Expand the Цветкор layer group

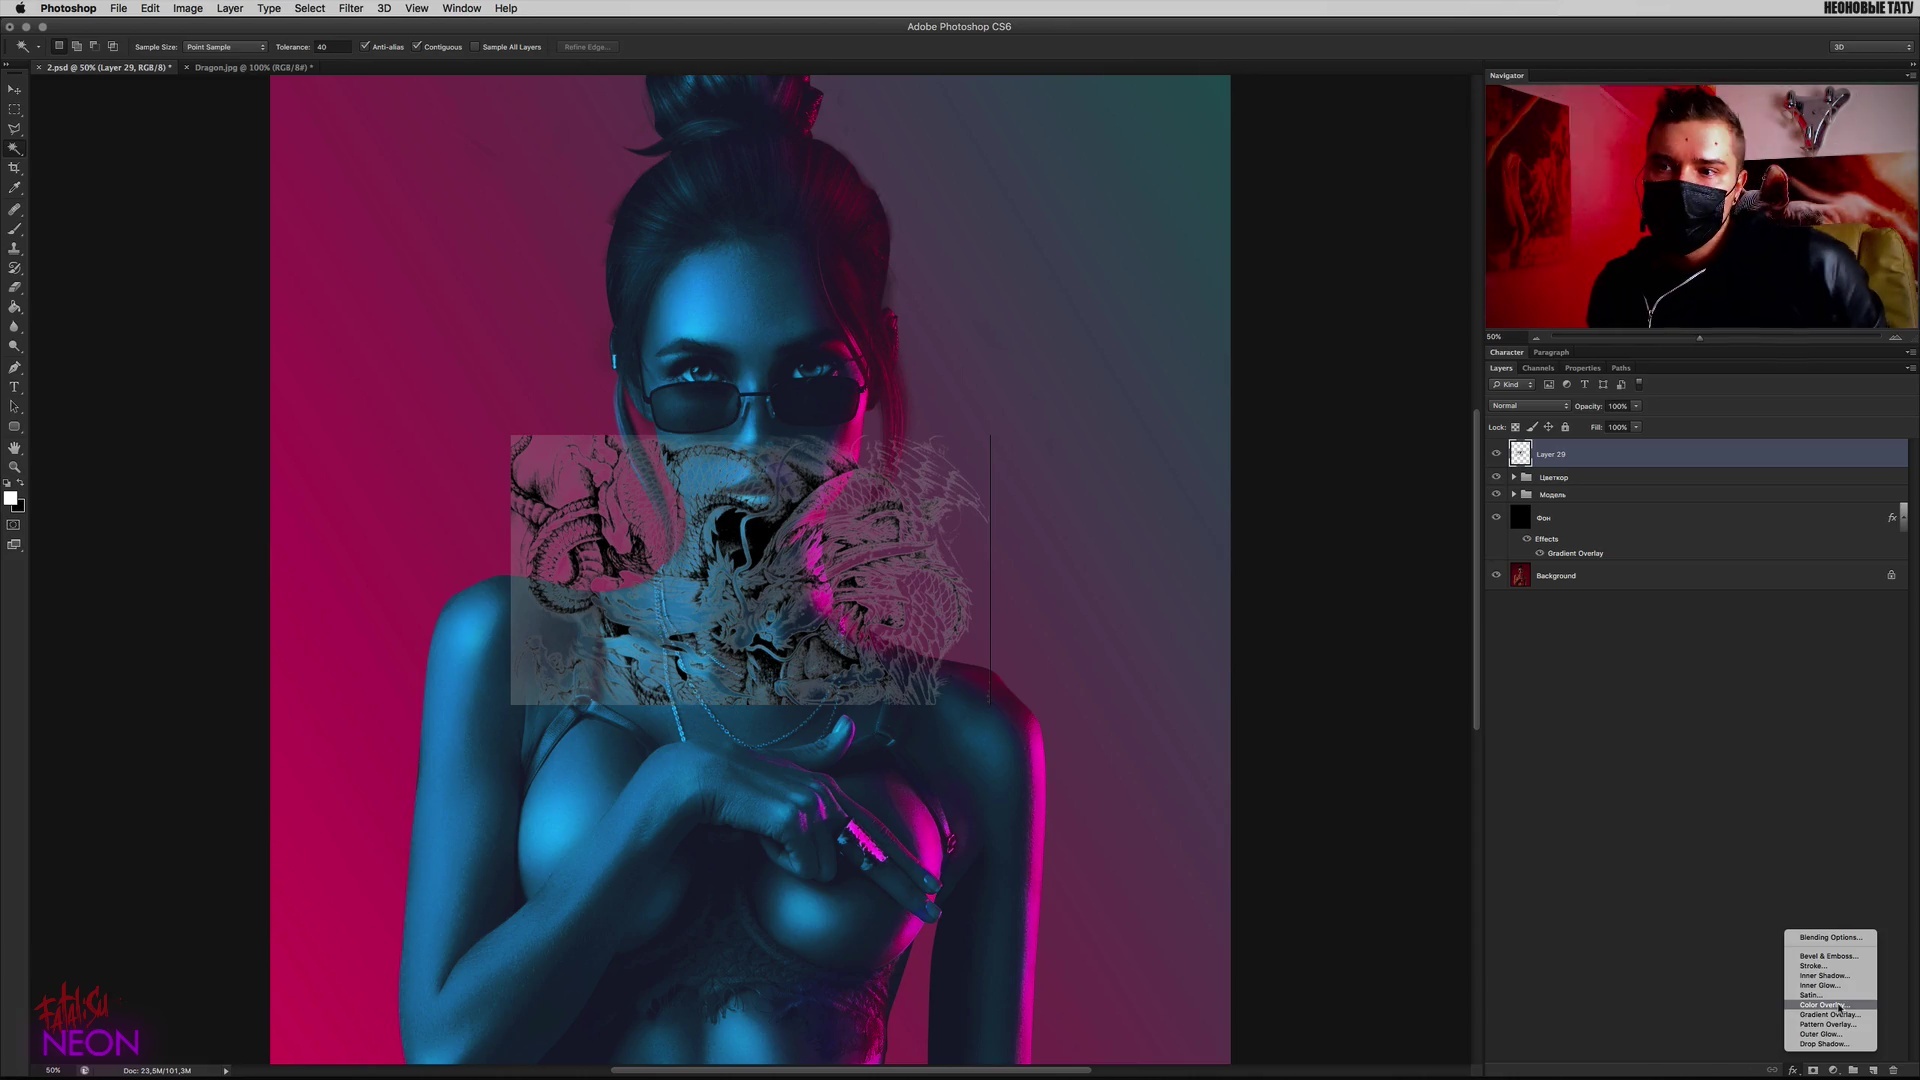pyautogui.click(x=1514, y=477)
